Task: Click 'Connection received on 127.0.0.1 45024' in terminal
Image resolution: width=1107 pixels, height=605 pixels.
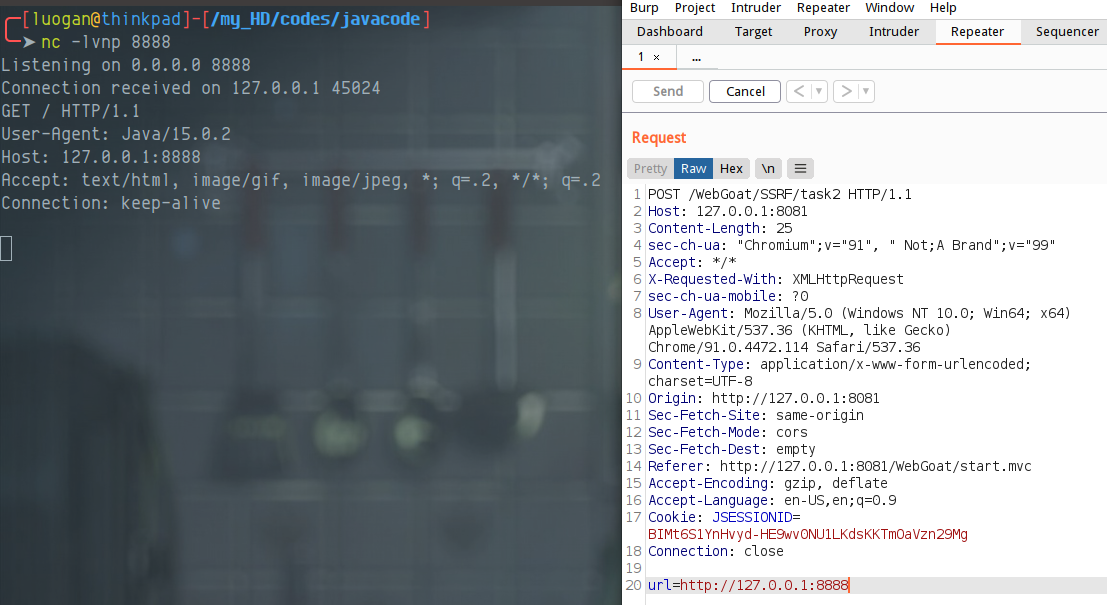Action: click(x=191, y=88)
